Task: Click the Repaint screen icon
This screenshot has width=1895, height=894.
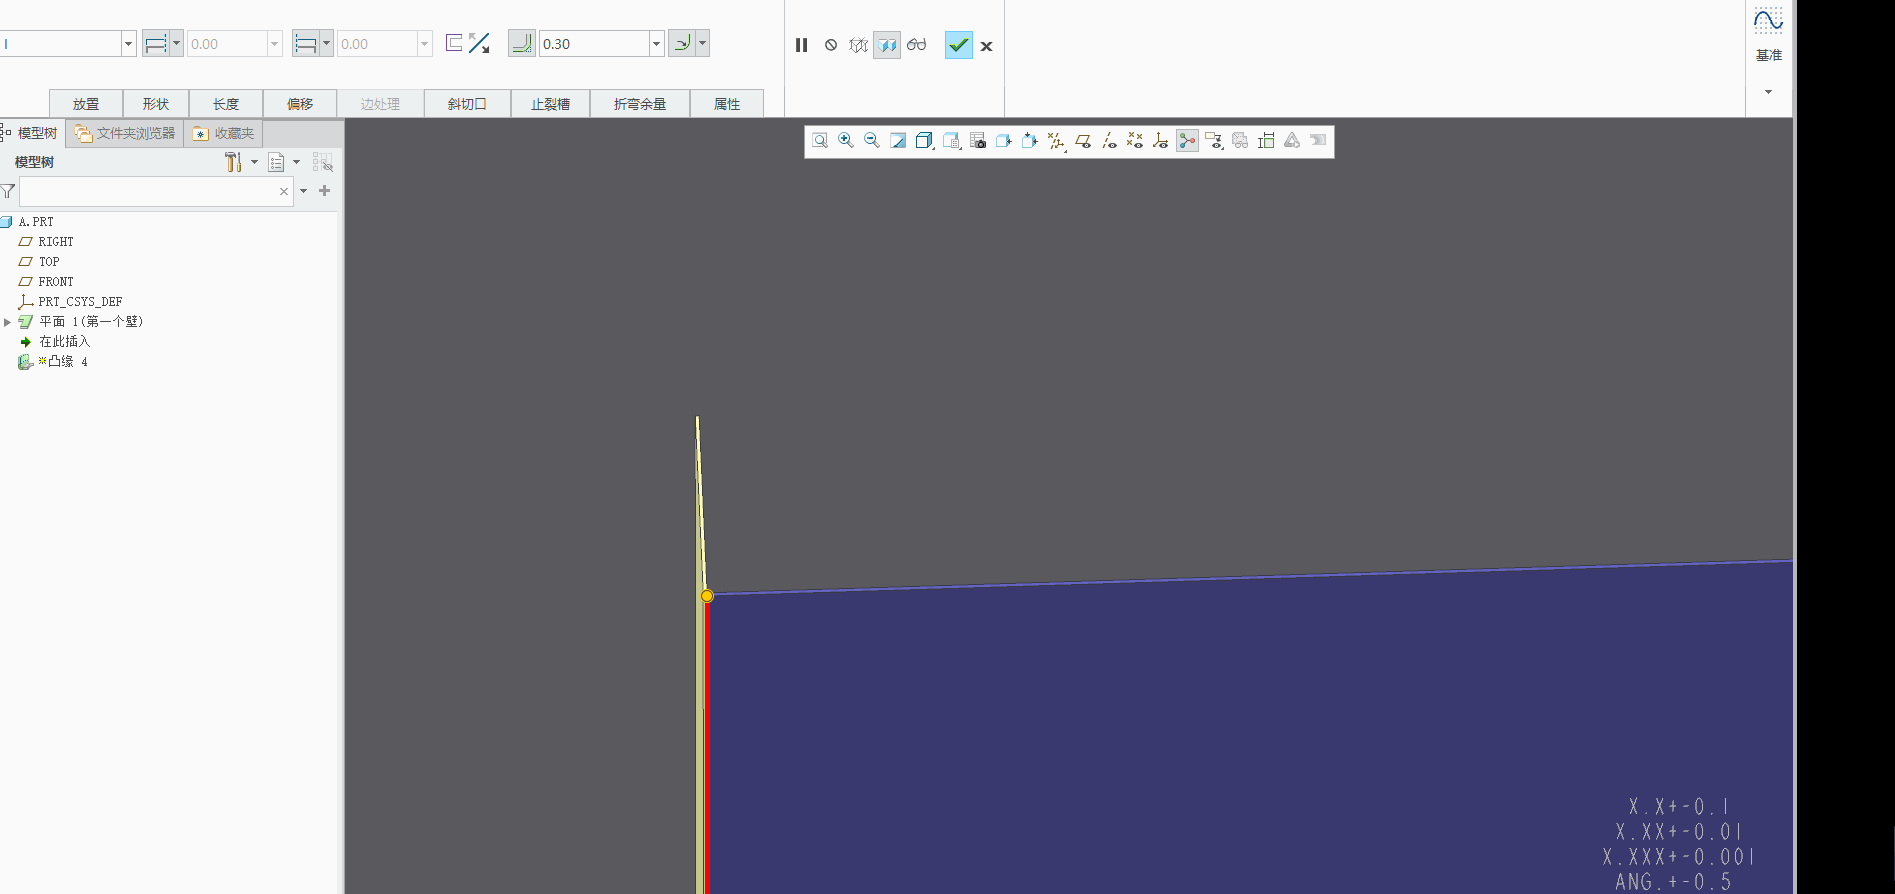Action: (898, 141)
